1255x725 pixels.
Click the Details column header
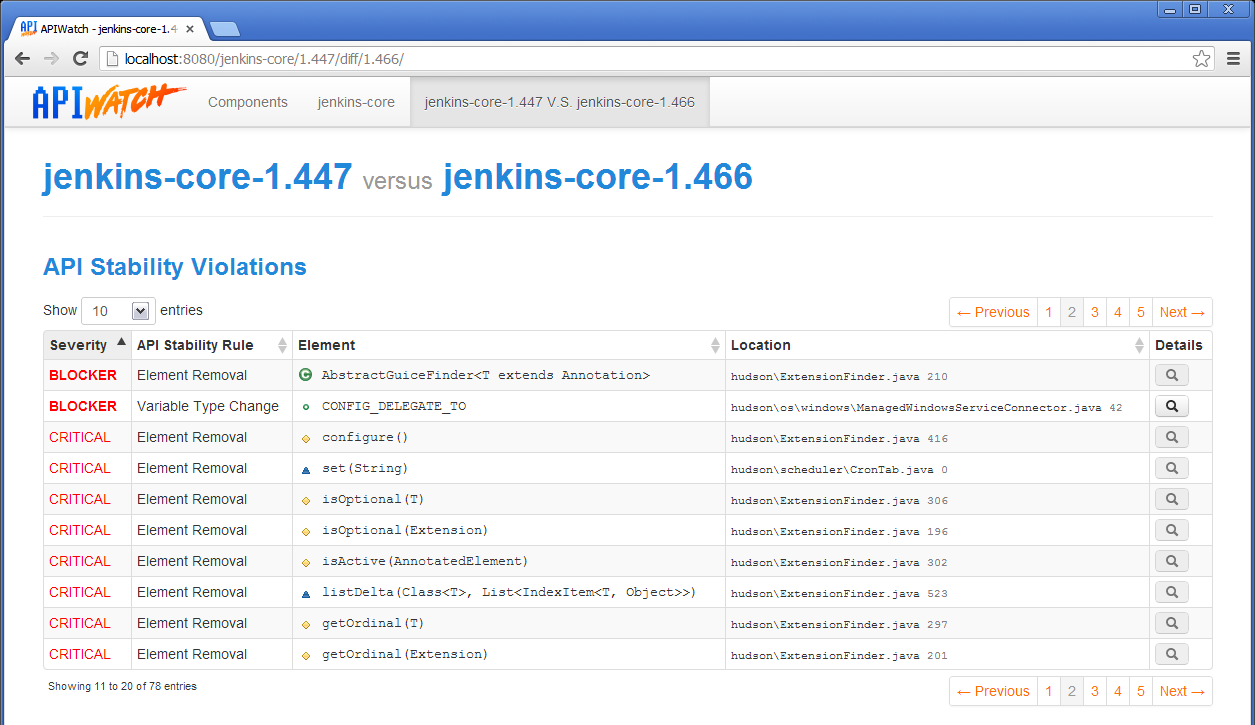1180,345
